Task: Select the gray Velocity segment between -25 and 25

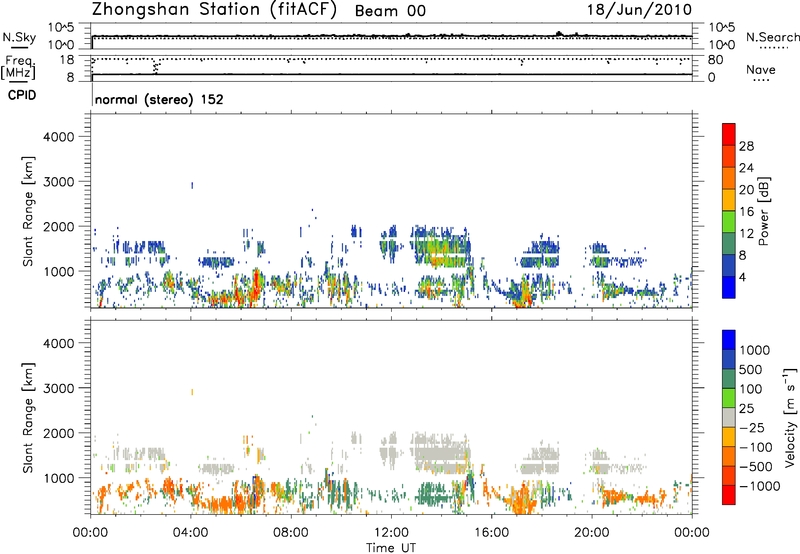Action: tap(729, 417)
